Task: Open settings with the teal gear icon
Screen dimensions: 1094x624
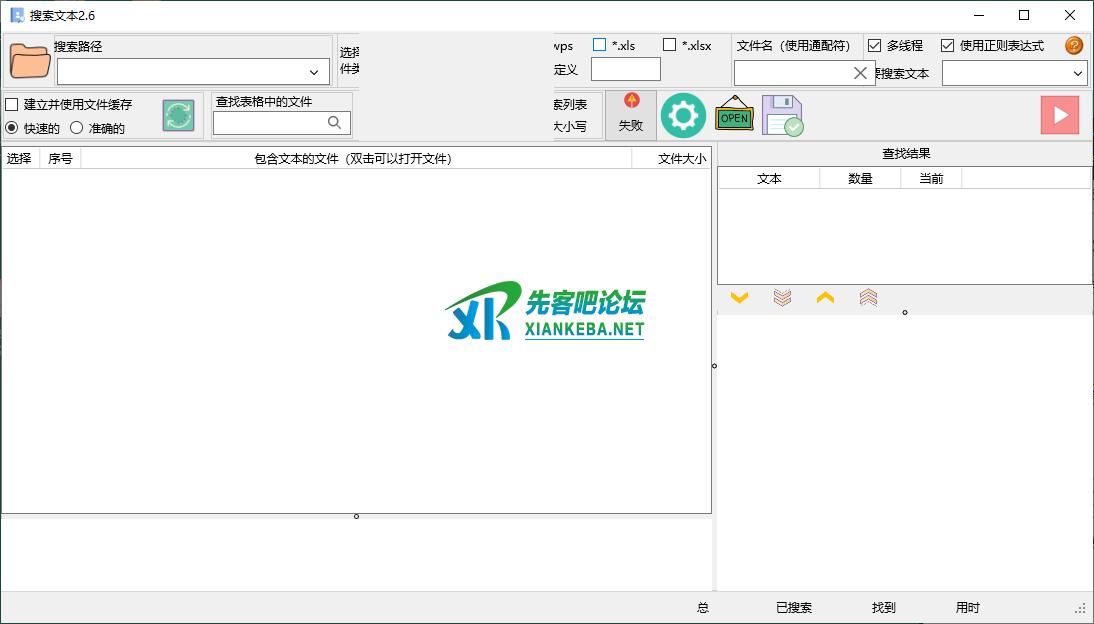Action: [683, 116]
